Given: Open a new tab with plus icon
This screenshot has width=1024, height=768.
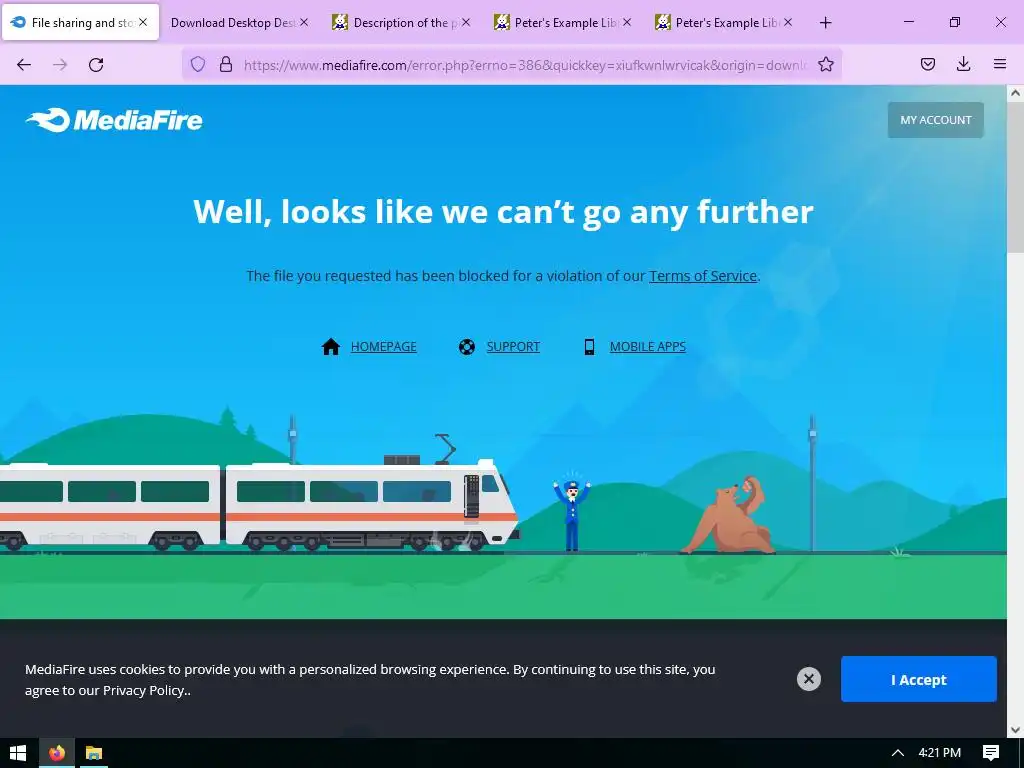Looking at the screenshot, I should coord(825,23).
